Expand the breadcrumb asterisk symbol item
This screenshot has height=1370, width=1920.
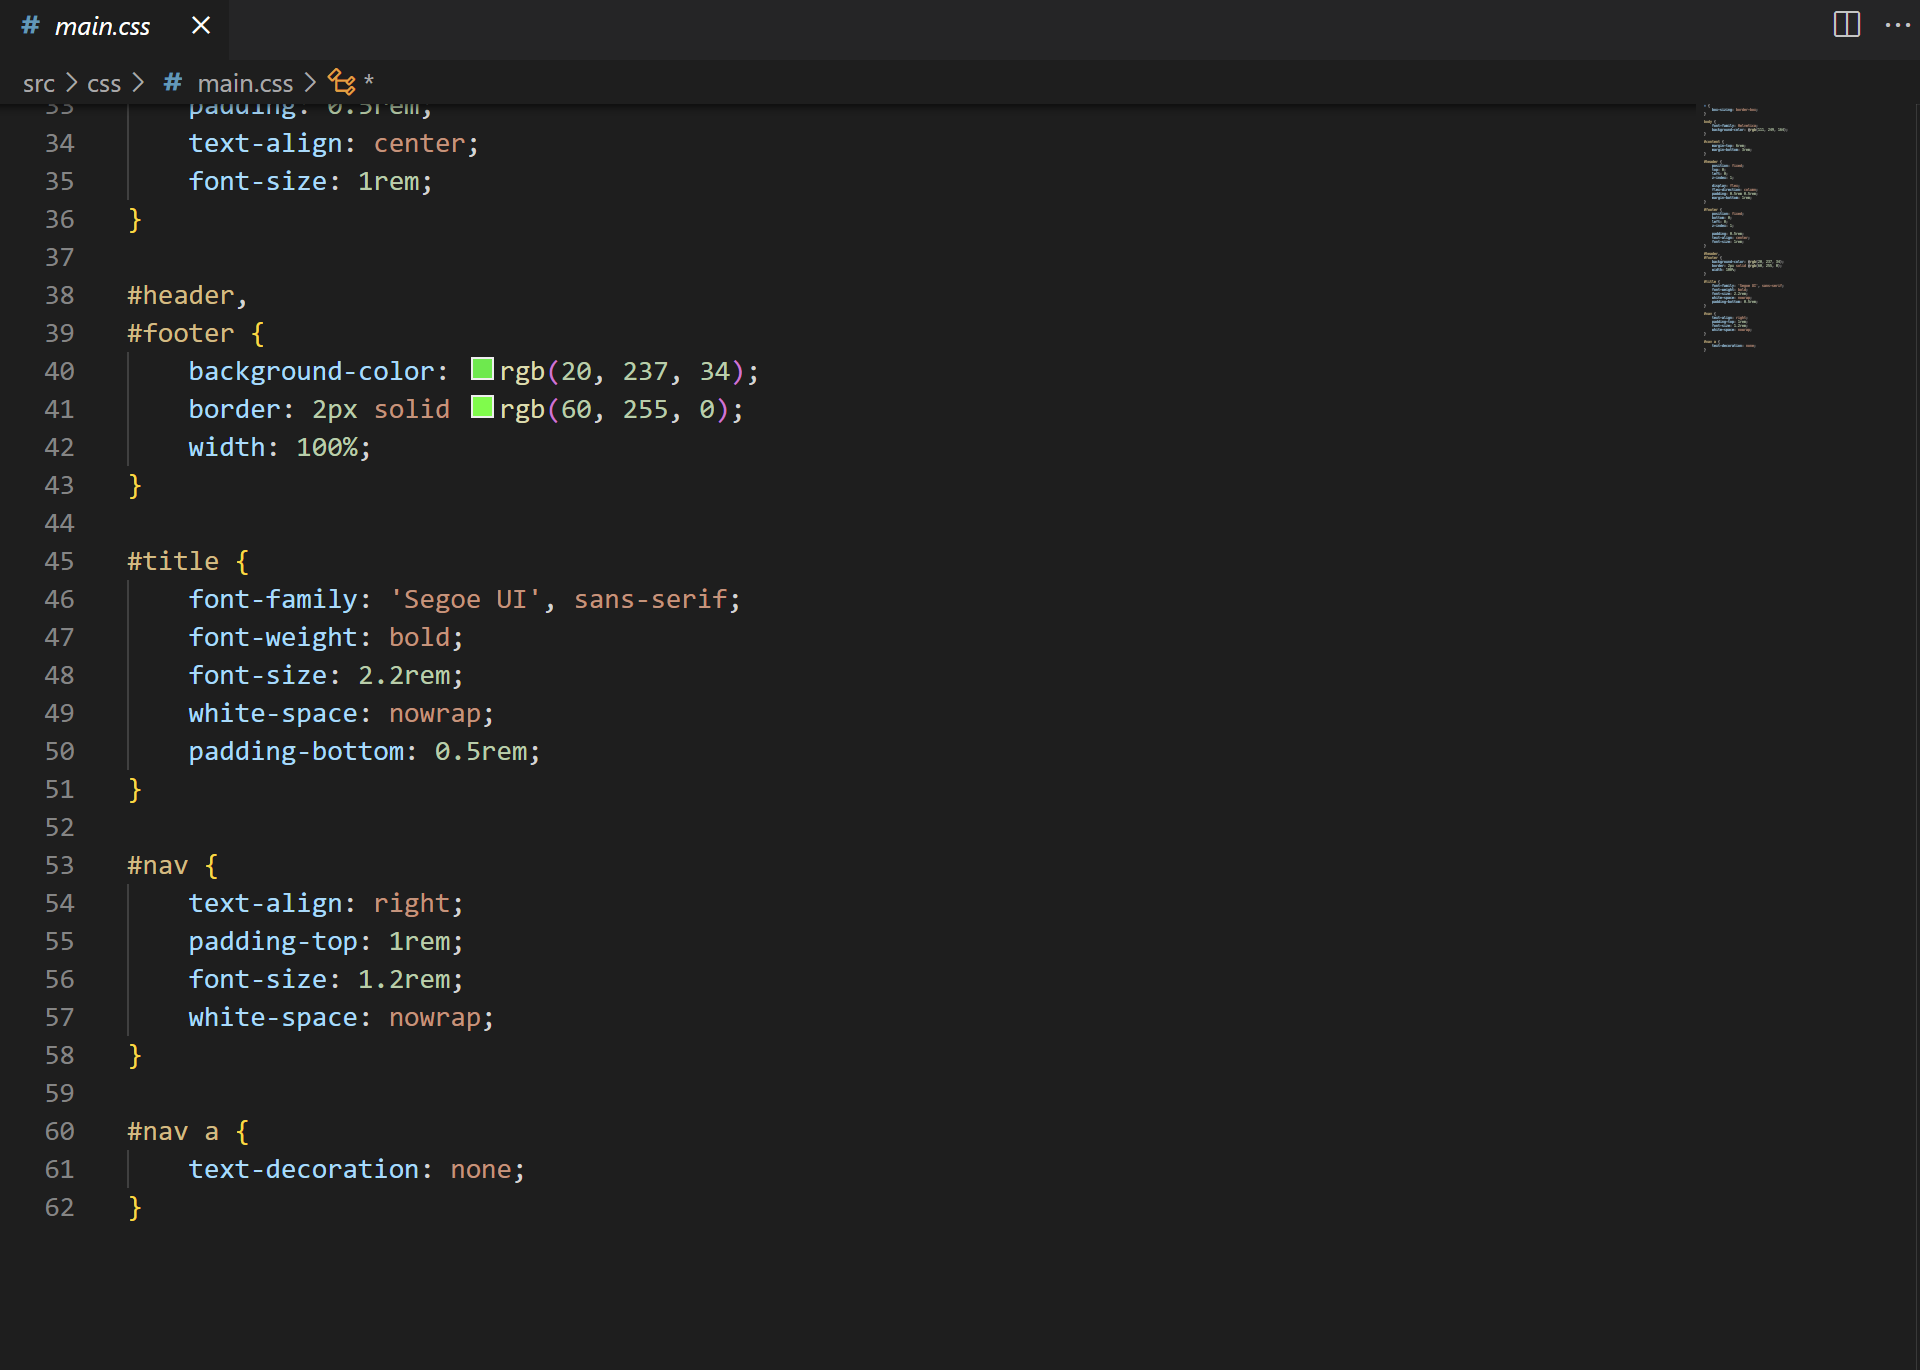click(x=369, y=81)
